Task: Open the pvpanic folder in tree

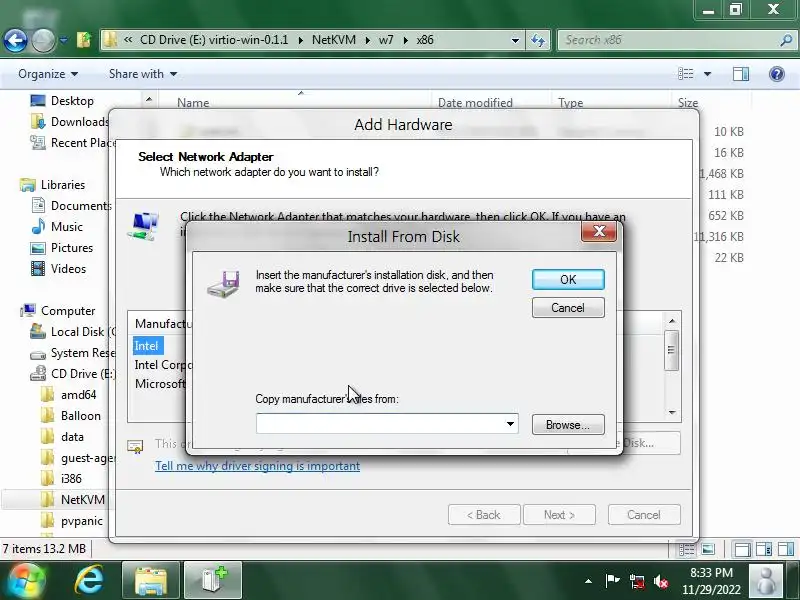Action: click(x=71, y=521)
